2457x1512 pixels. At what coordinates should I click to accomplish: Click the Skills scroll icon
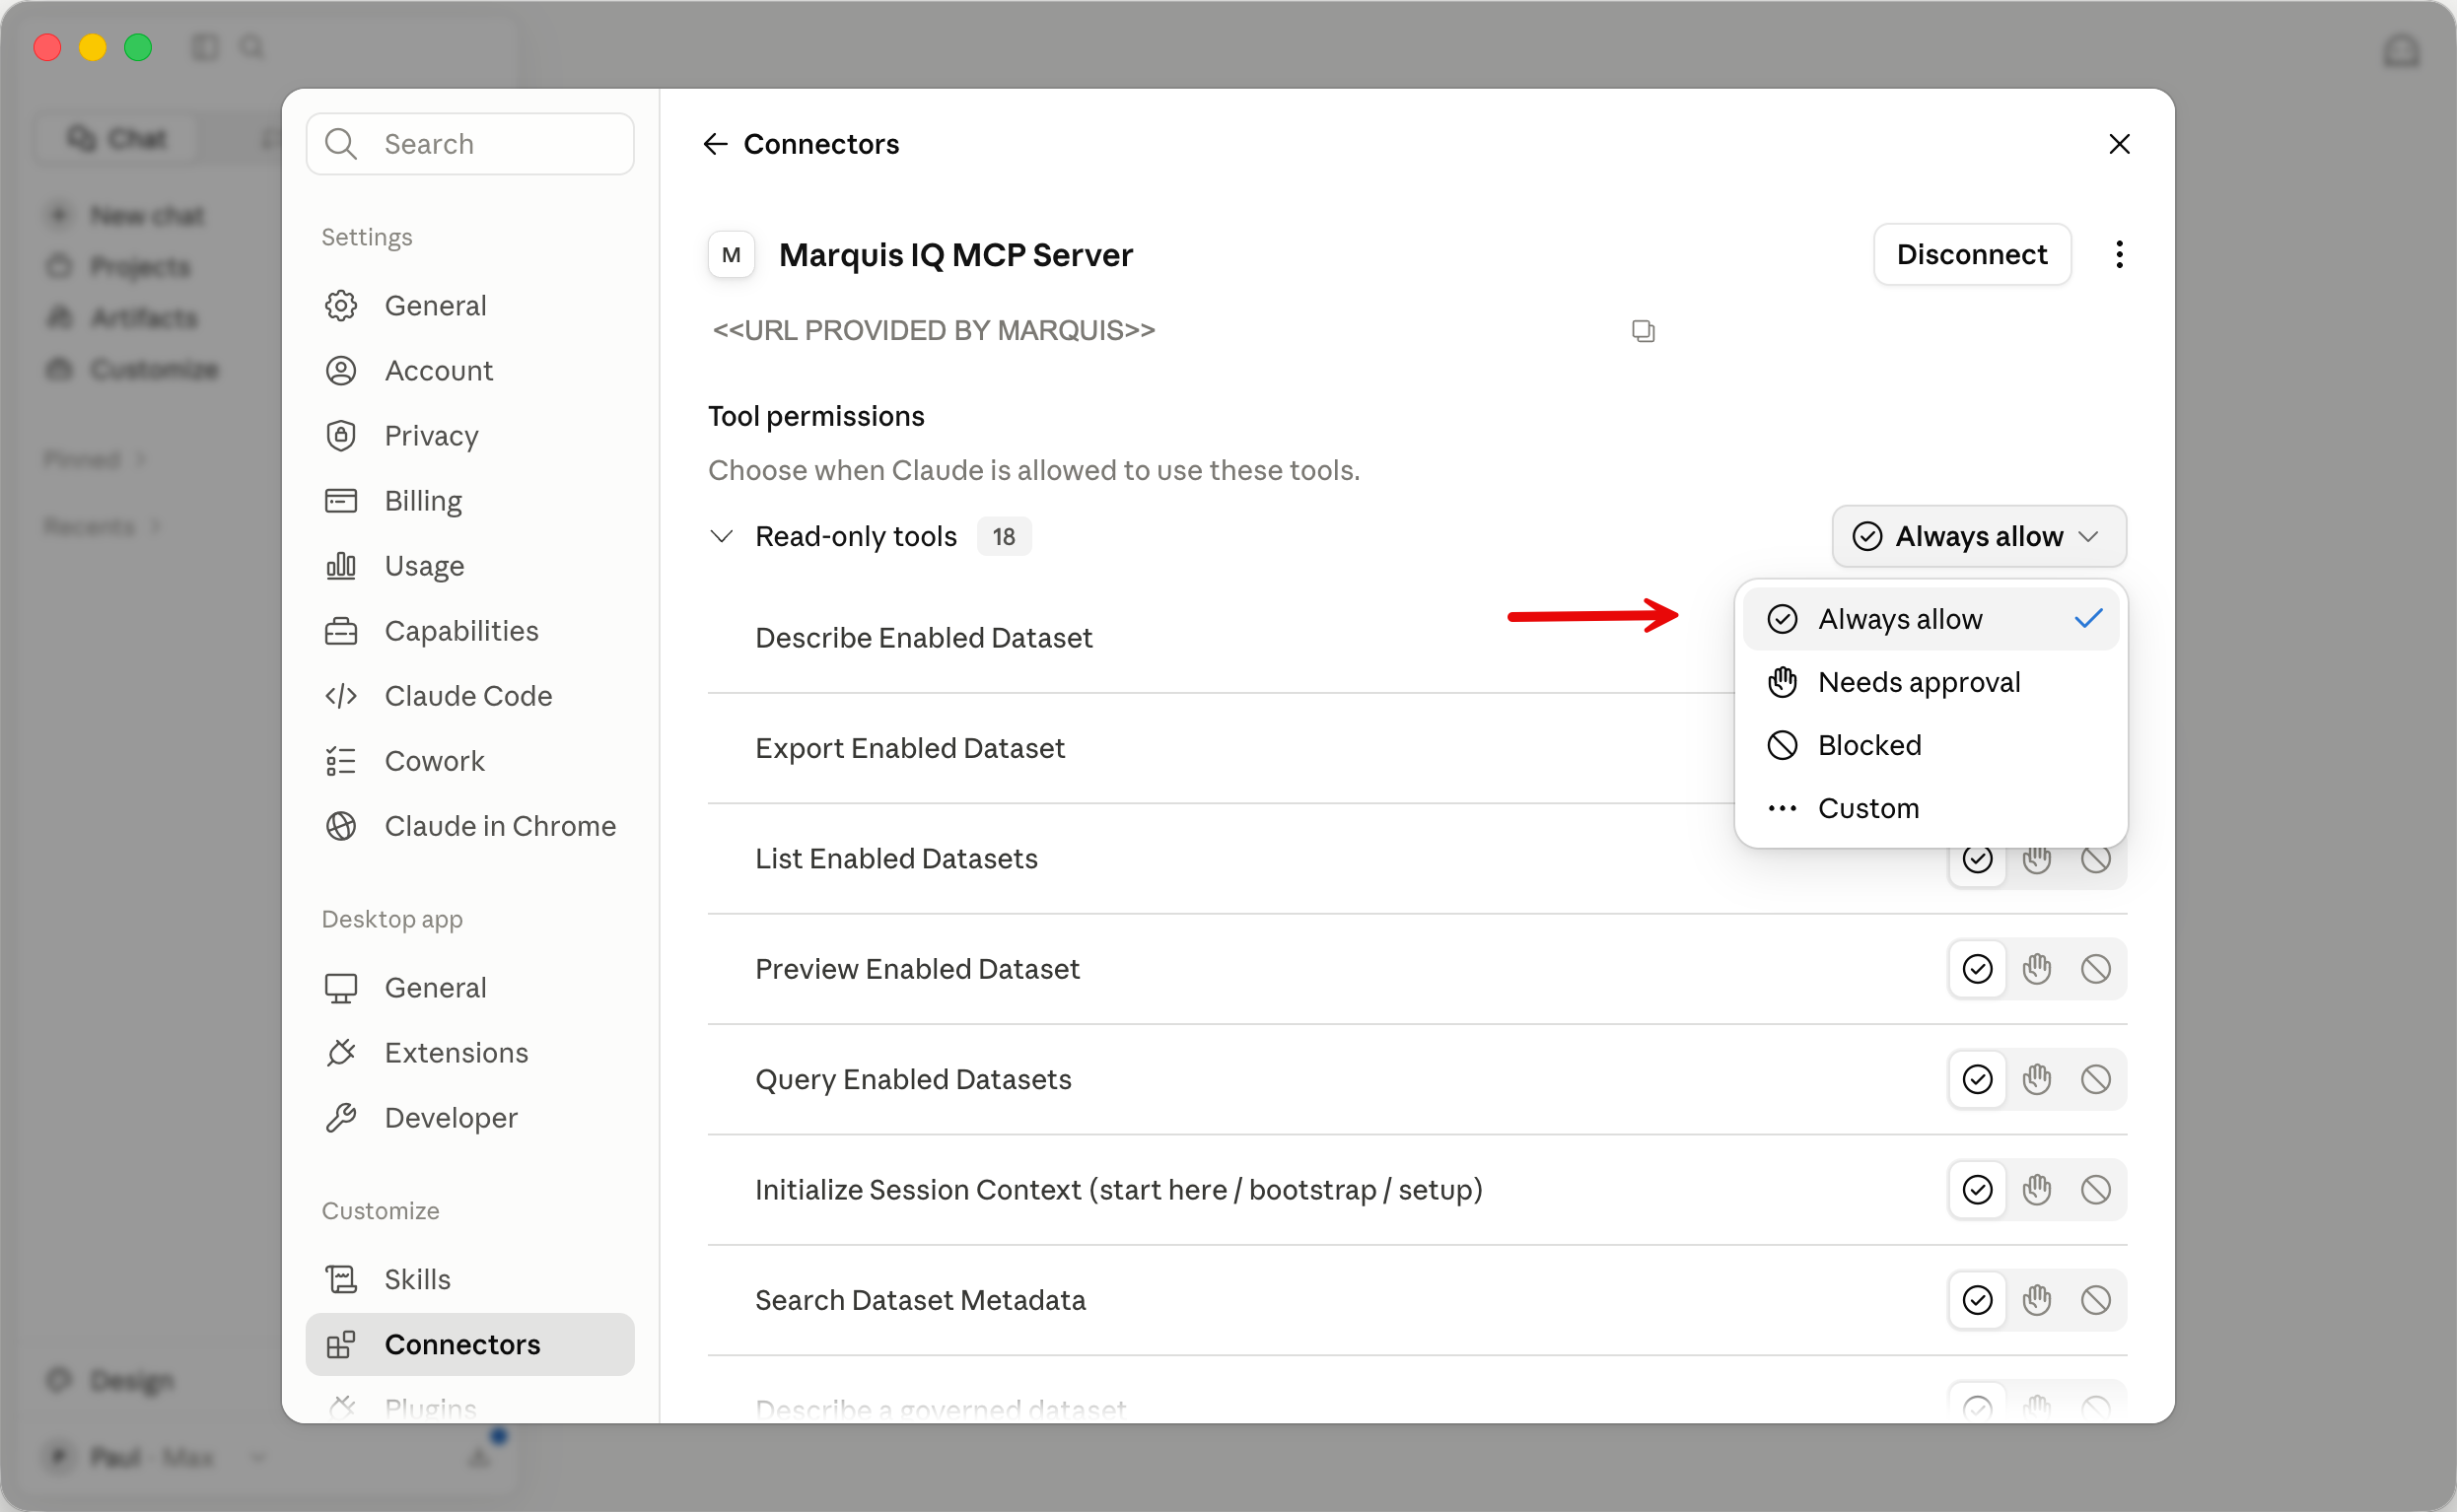tap(341, 1279)
